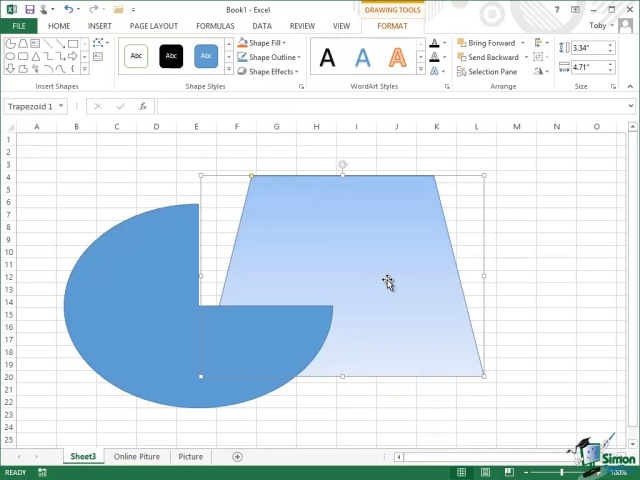Click the Undo arrow icon
640x480 pixels.
[x=67, y=9]
